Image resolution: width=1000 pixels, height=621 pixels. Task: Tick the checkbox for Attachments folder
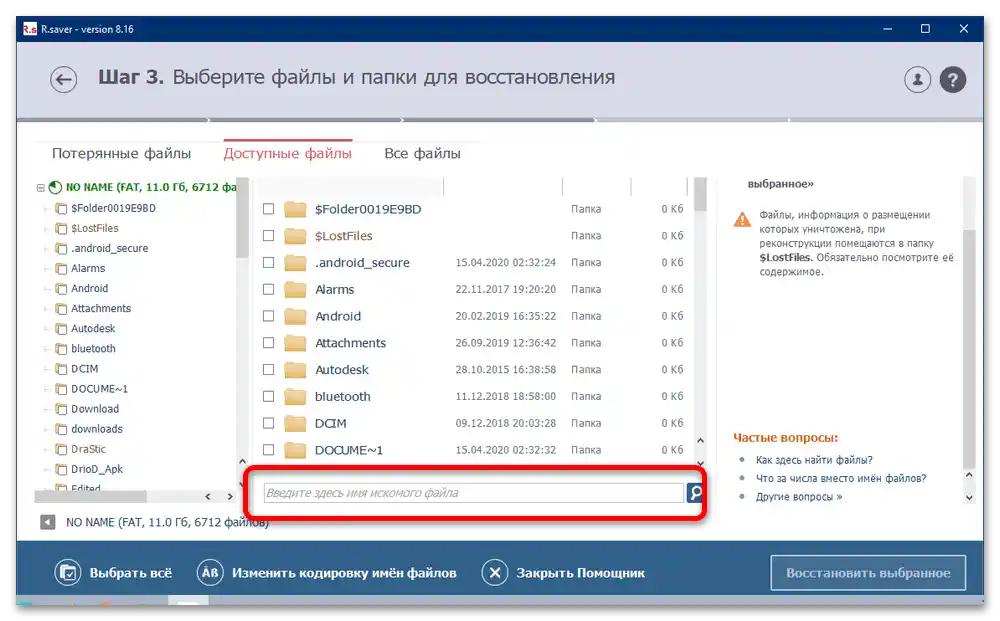coord(268,343)
